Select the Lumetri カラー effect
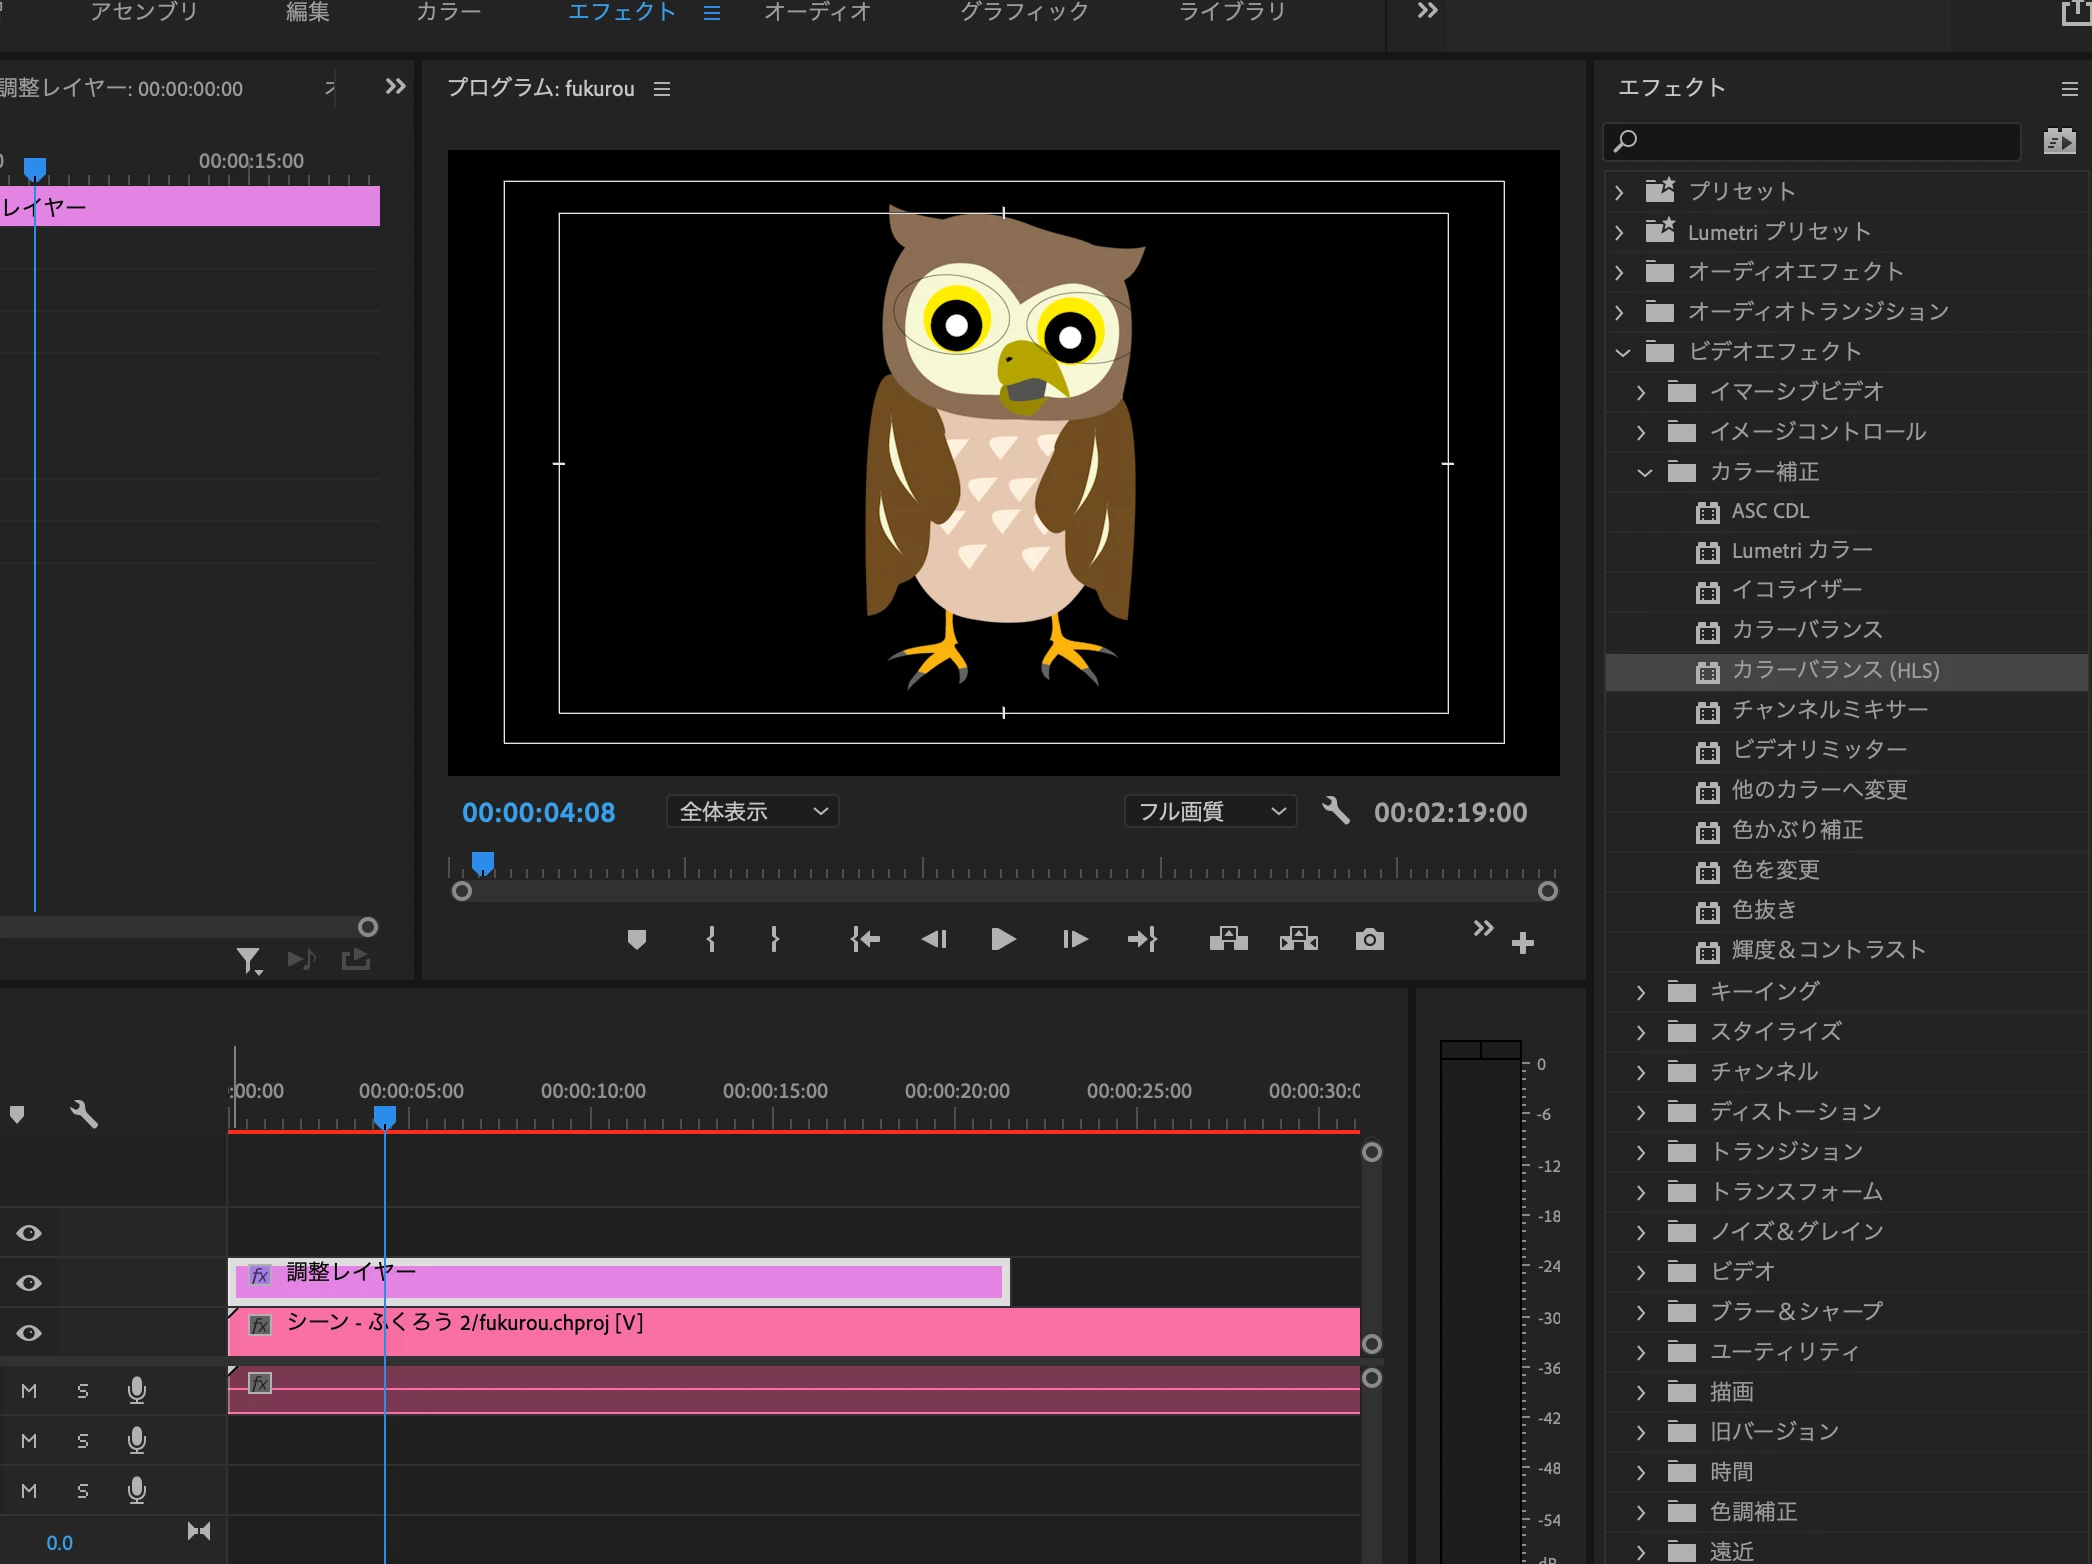Screen dimensions: 2092x1564 (1801, 551)
